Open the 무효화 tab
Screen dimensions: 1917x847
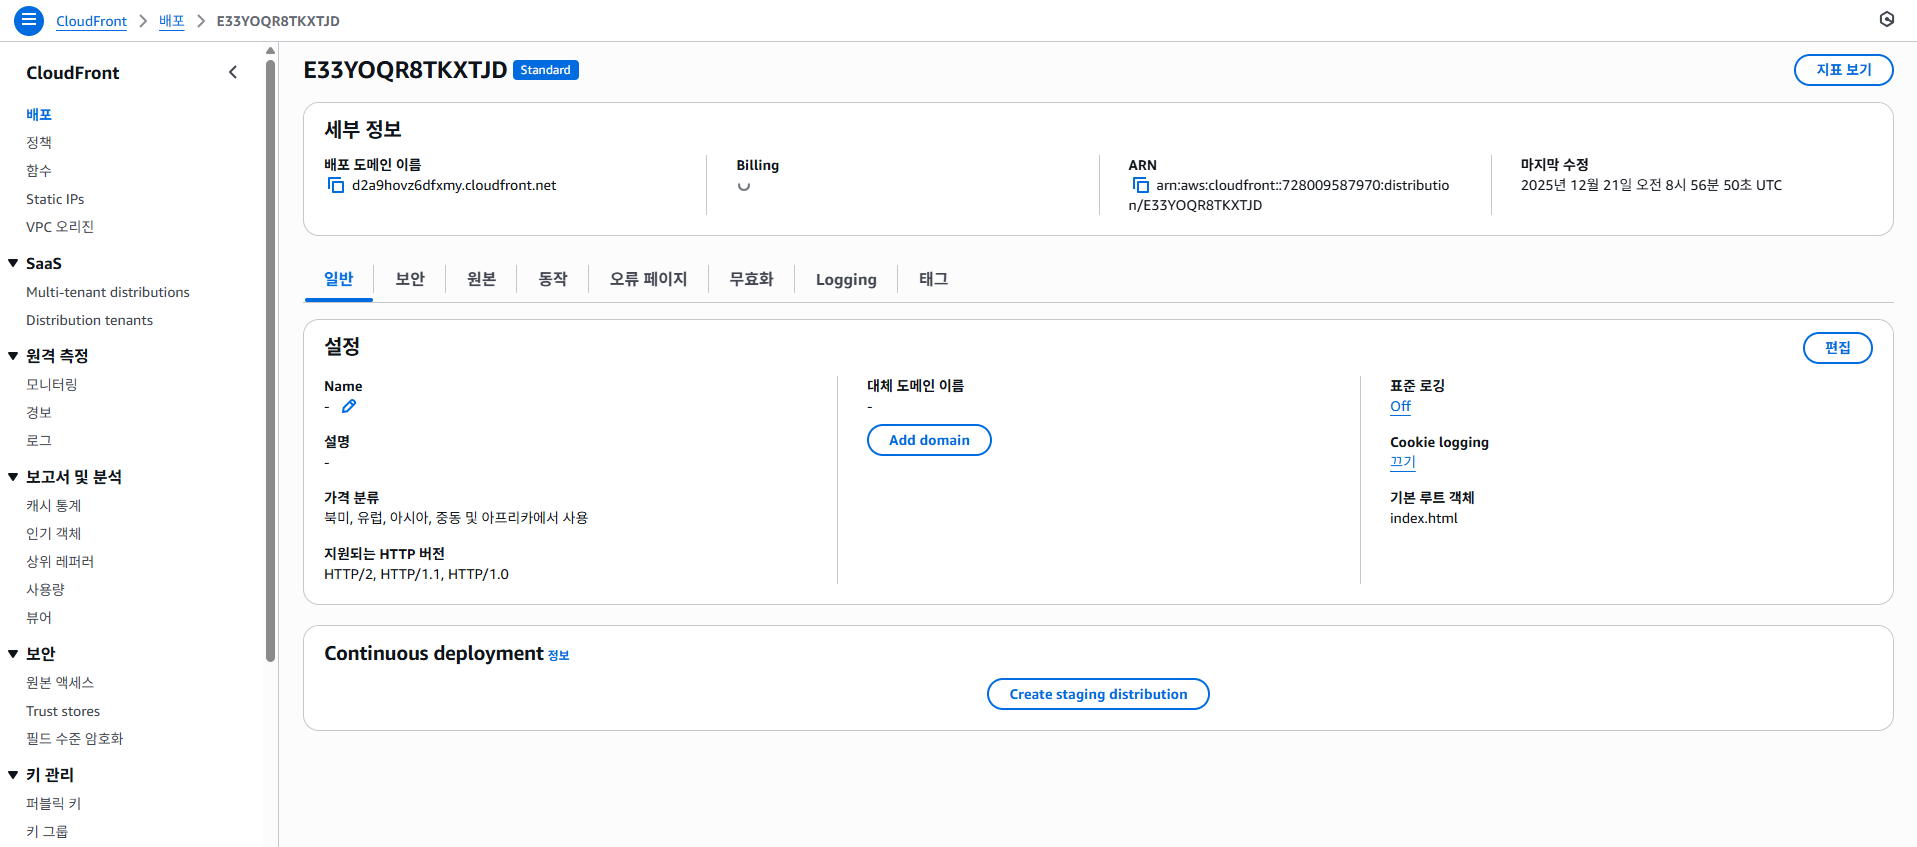751,279
